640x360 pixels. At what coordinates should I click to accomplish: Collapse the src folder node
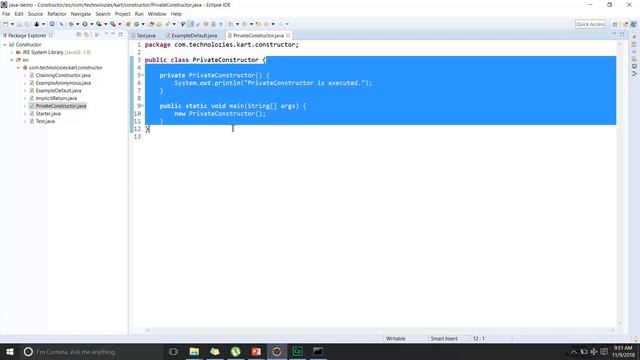(12, 60)
